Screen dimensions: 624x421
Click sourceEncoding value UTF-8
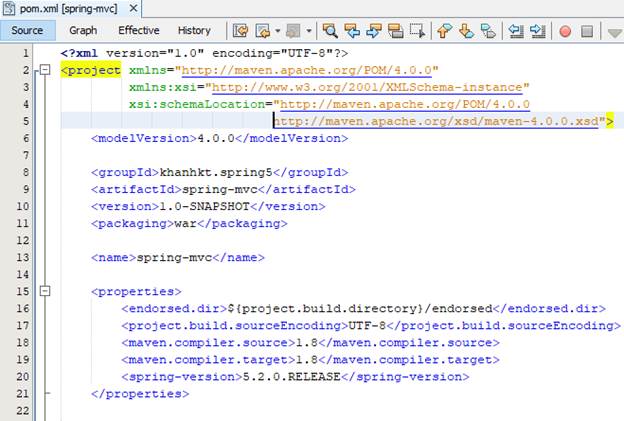367,326
